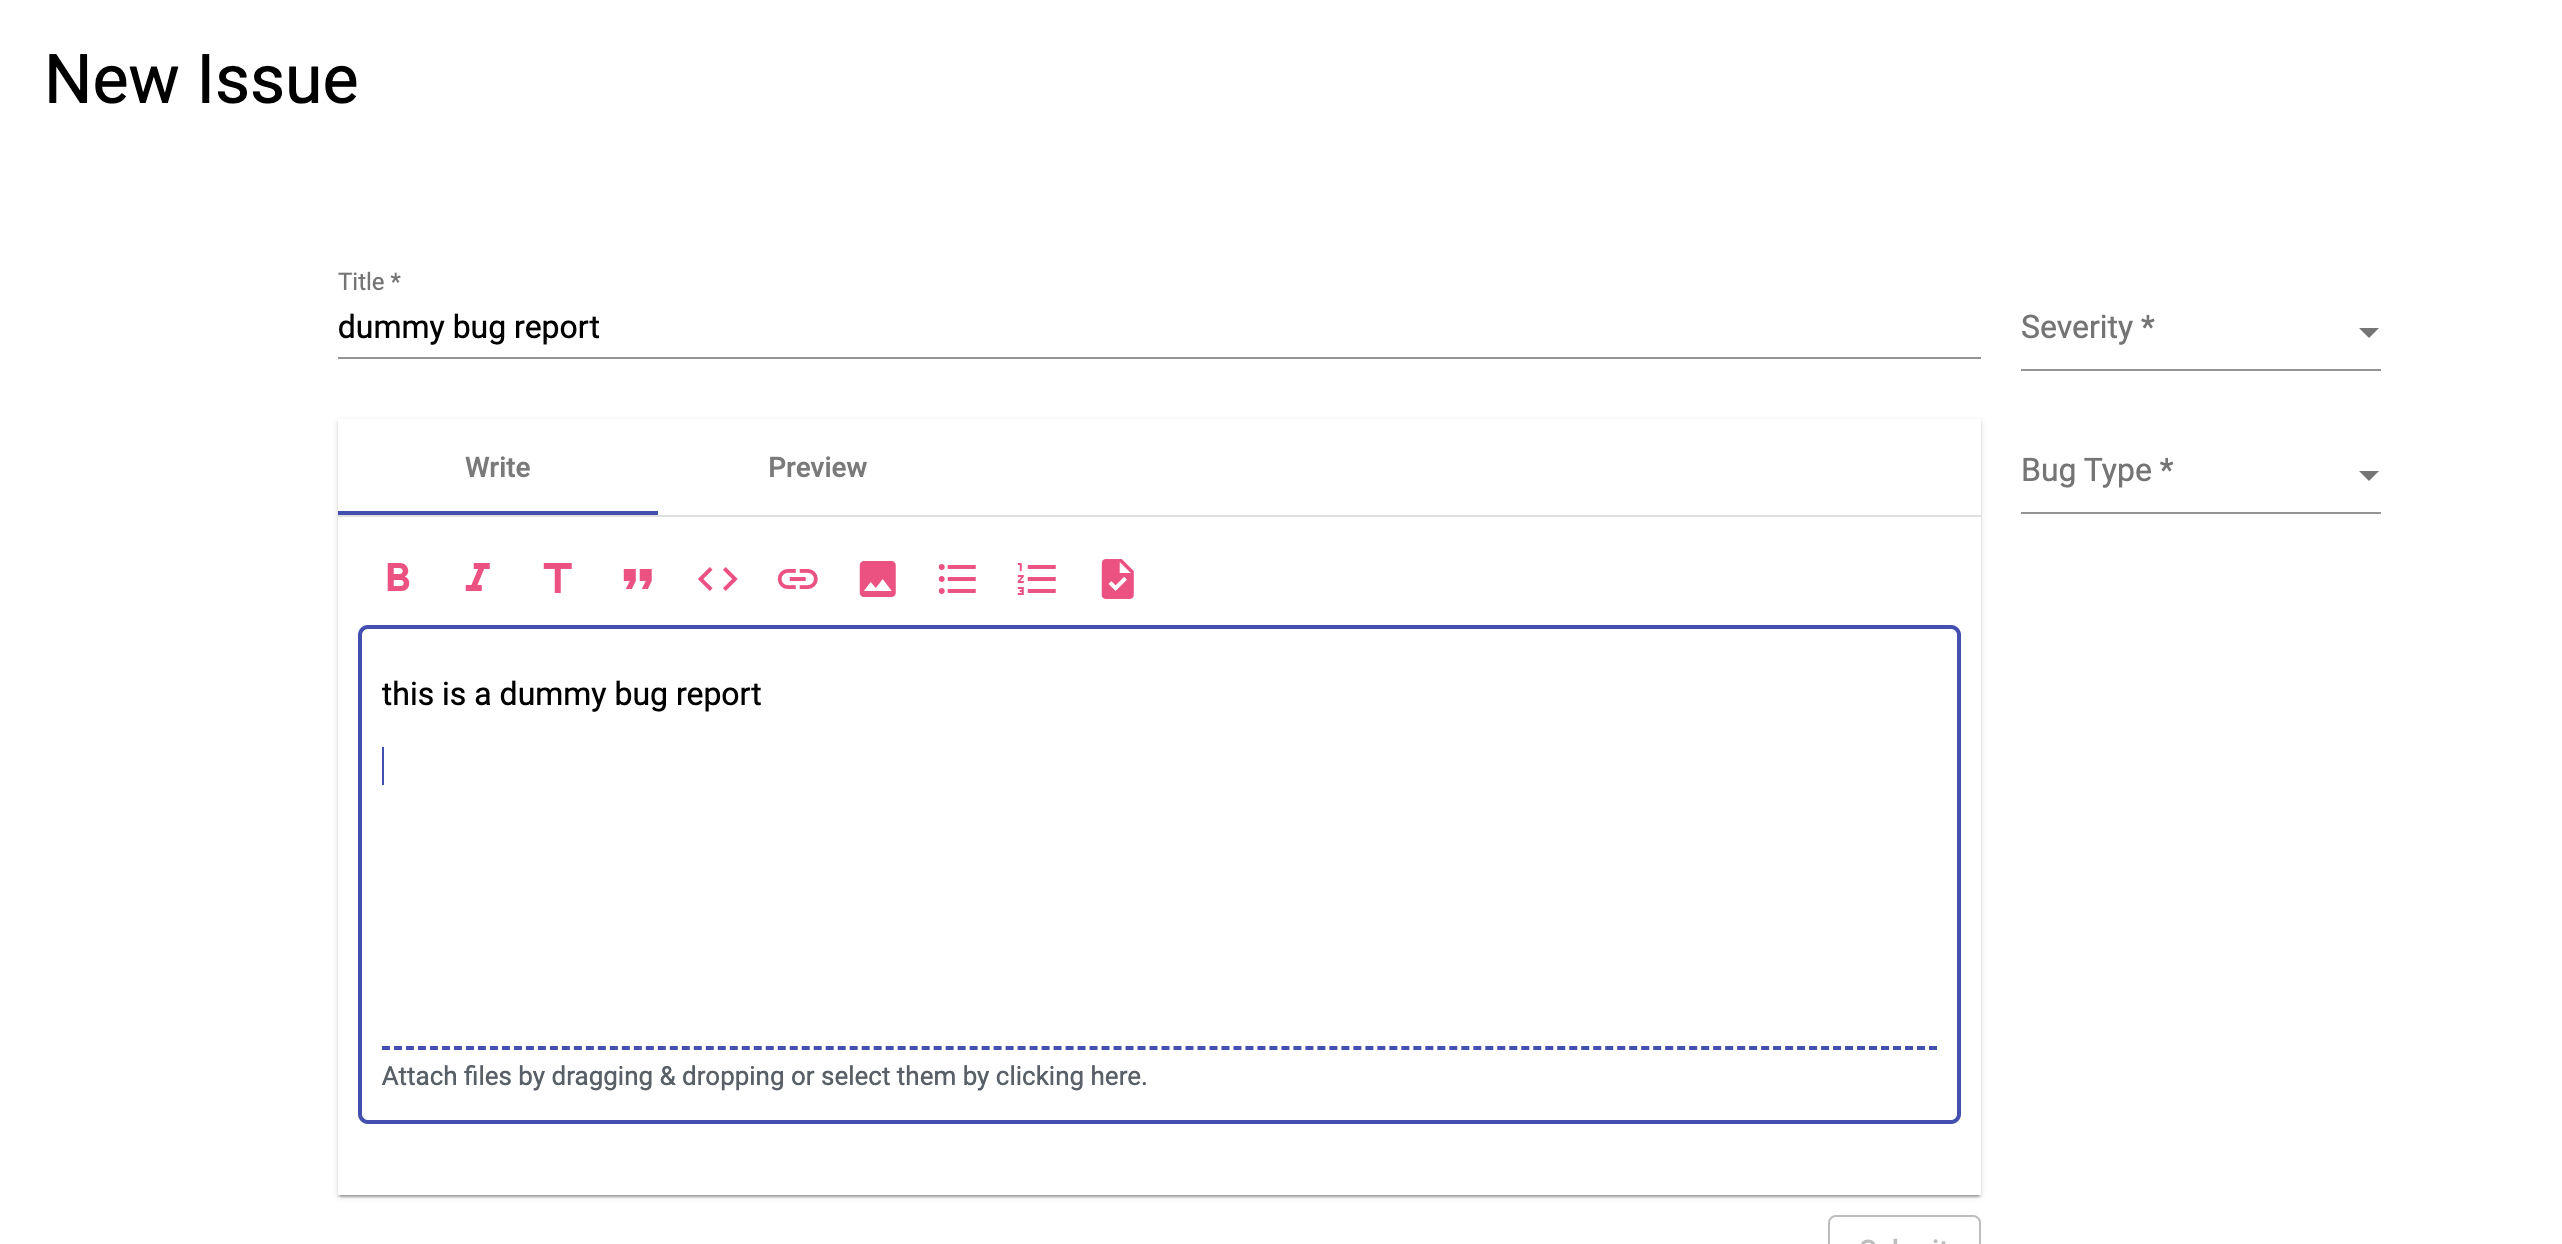2562x1244 pixels.
Task: Click the attach files by dragging link
Action: [x=764, y=1076]
